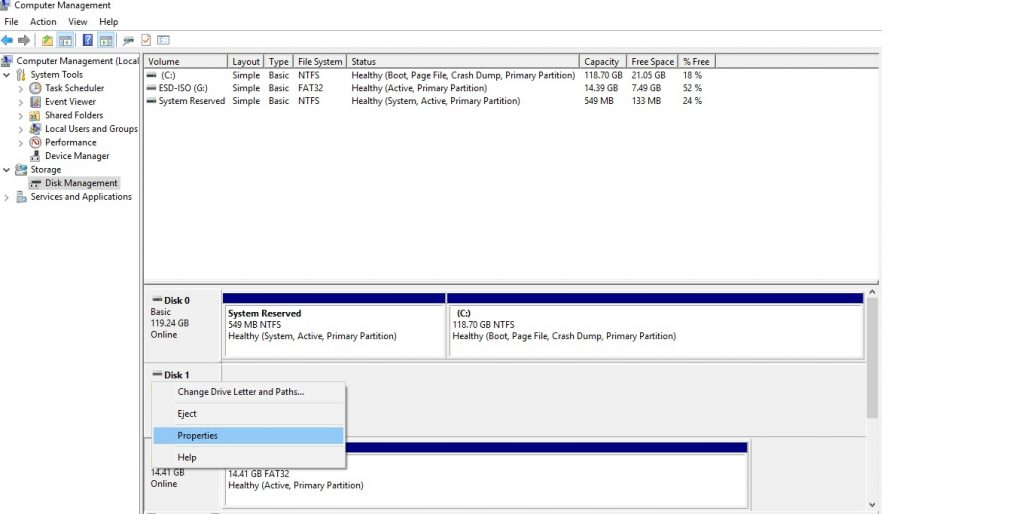This screenshot has height=514, width=1024.
Task: Select the System Reserved 549 MB partition block
Action: tap(334, 325)
